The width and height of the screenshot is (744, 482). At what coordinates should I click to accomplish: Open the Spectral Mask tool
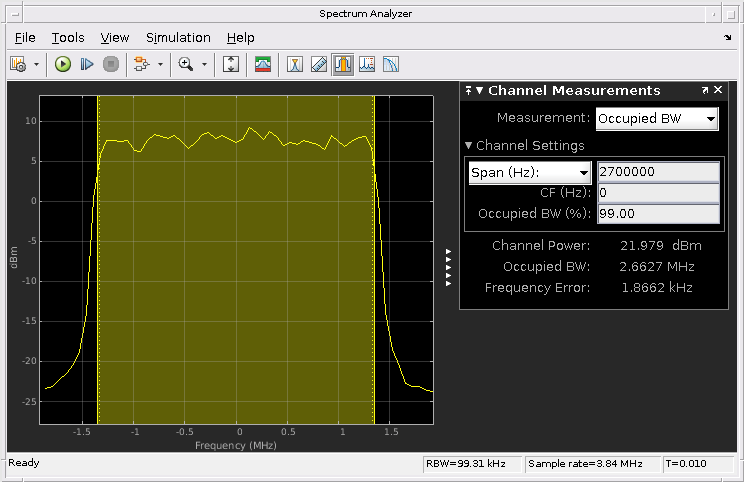[x=263, y=64]
